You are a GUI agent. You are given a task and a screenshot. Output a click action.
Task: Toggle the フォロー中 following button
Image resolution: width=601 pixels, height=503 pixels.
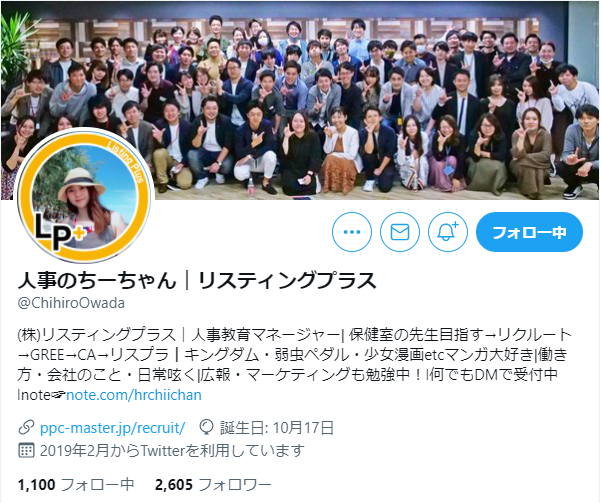click(x=529, y=232)
